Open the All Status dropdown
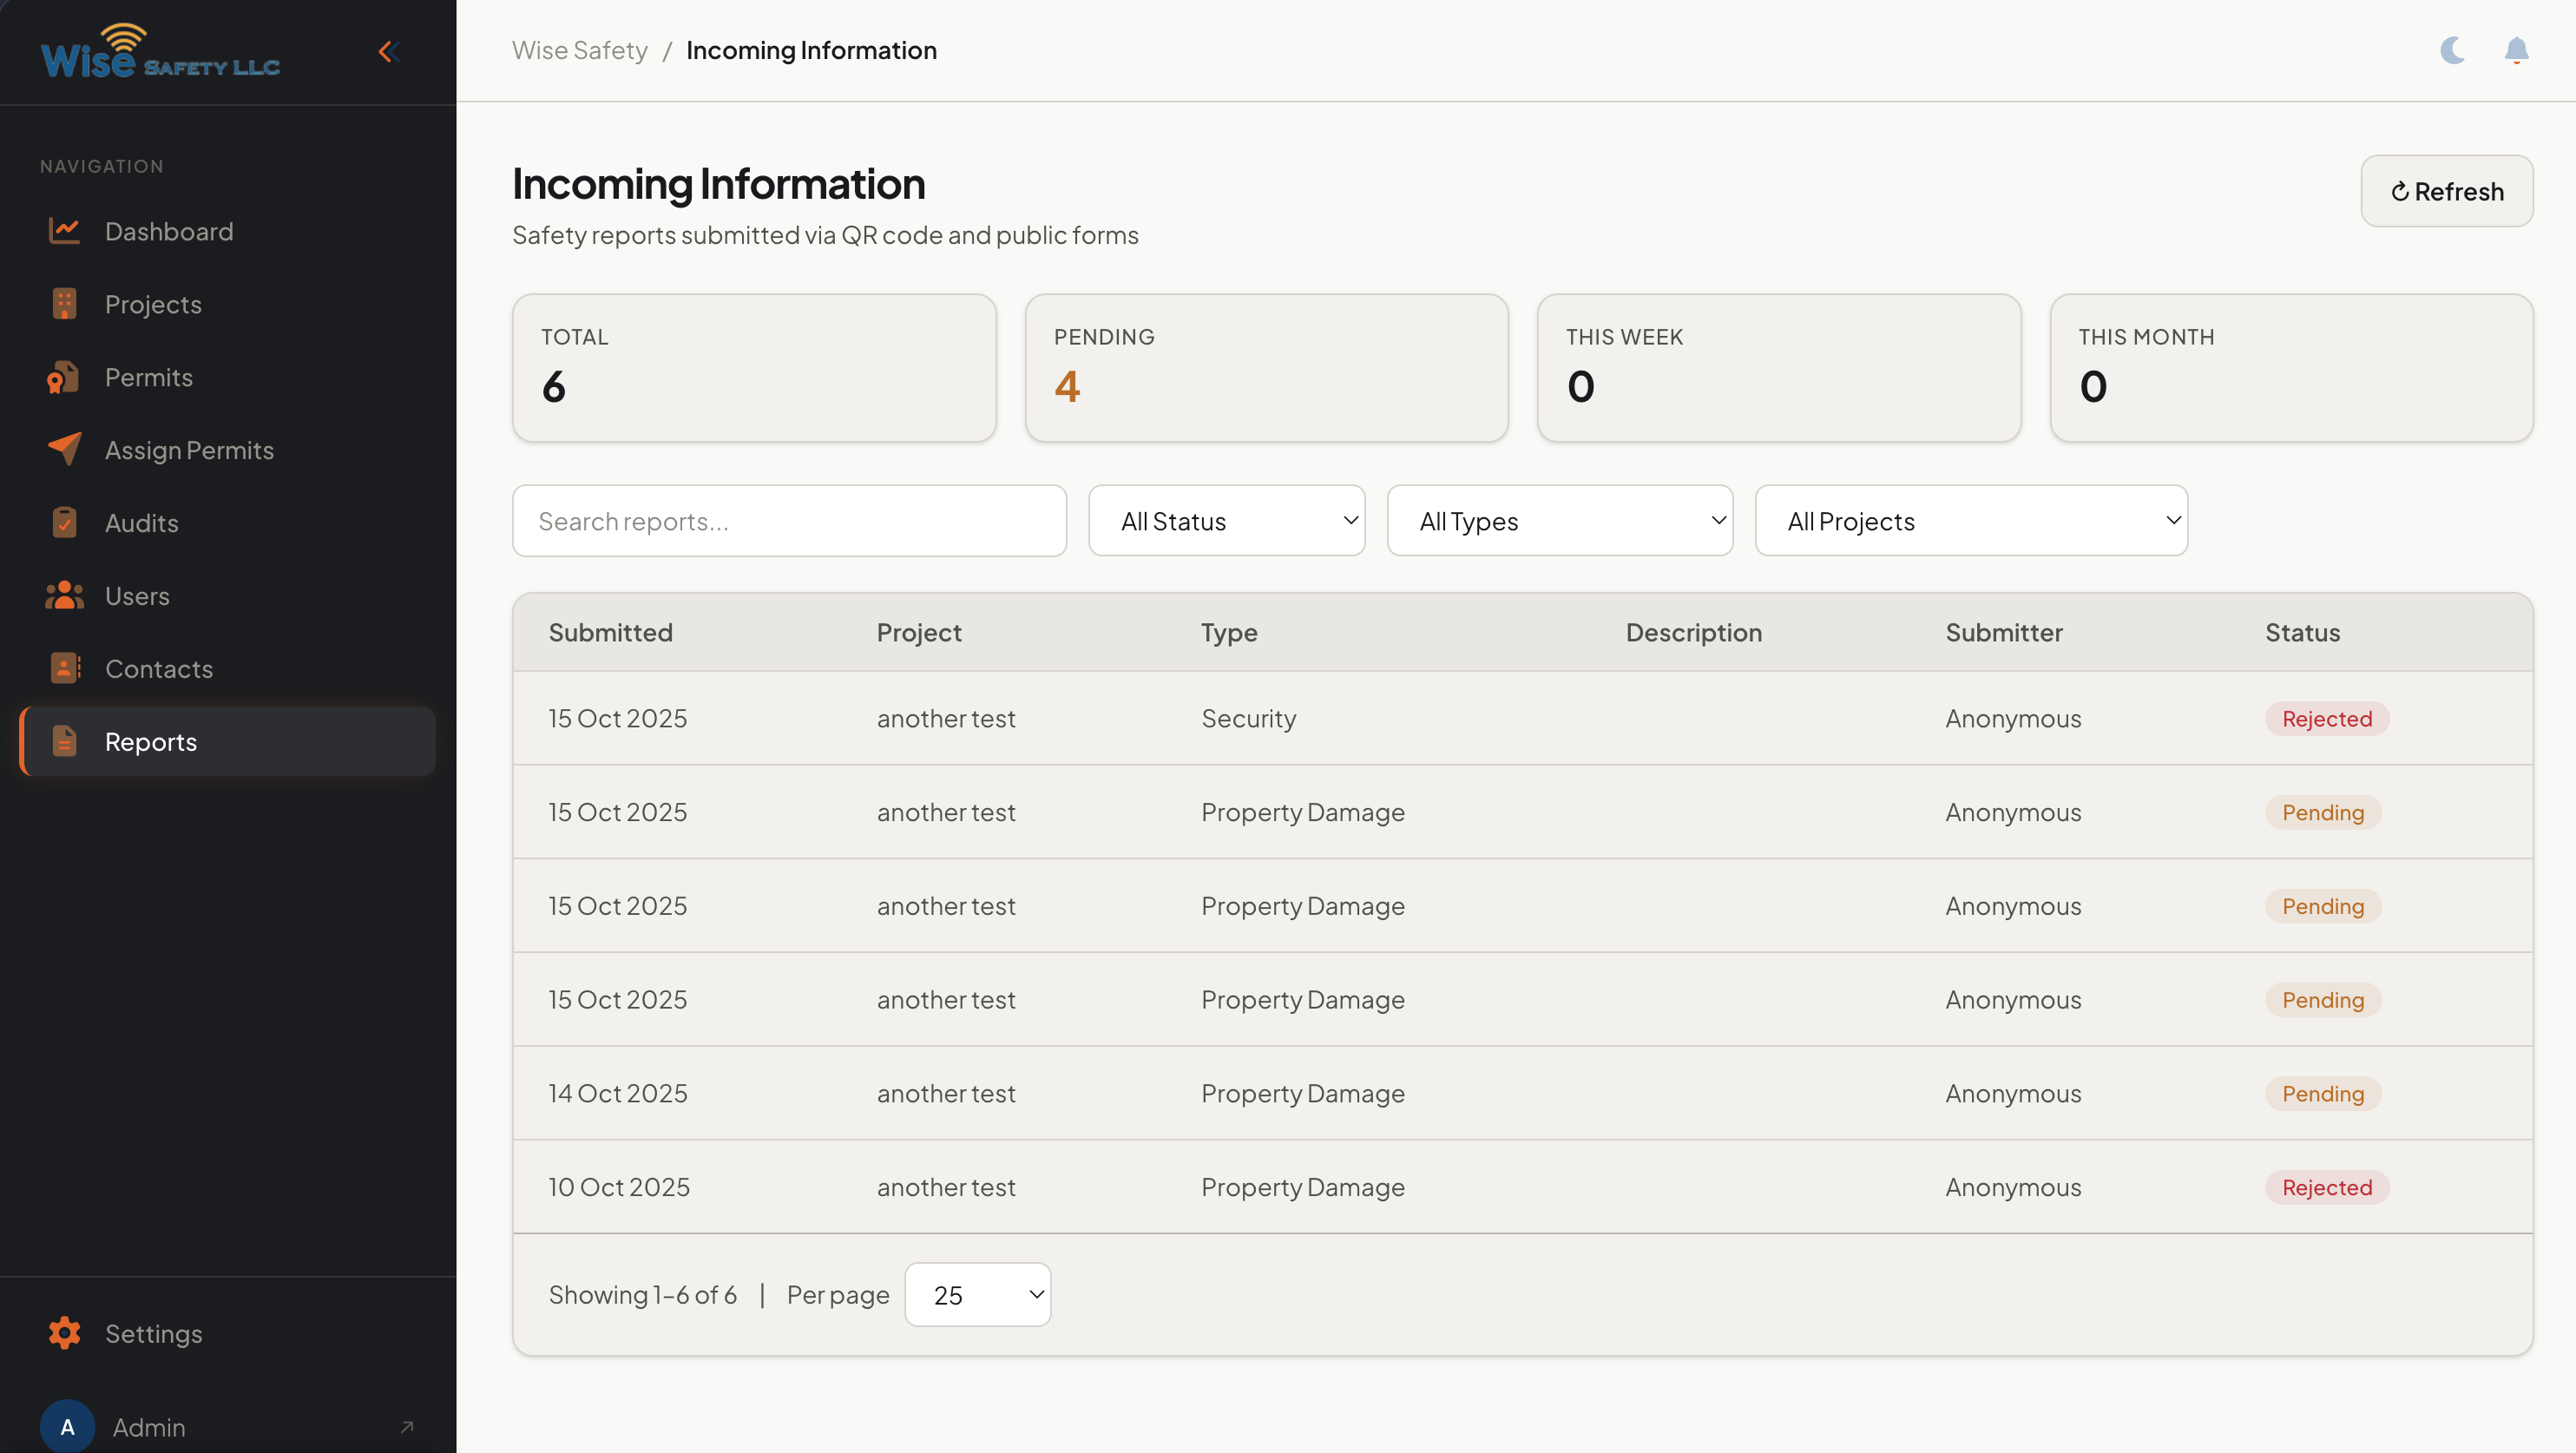 click(x=1227, y=520)
